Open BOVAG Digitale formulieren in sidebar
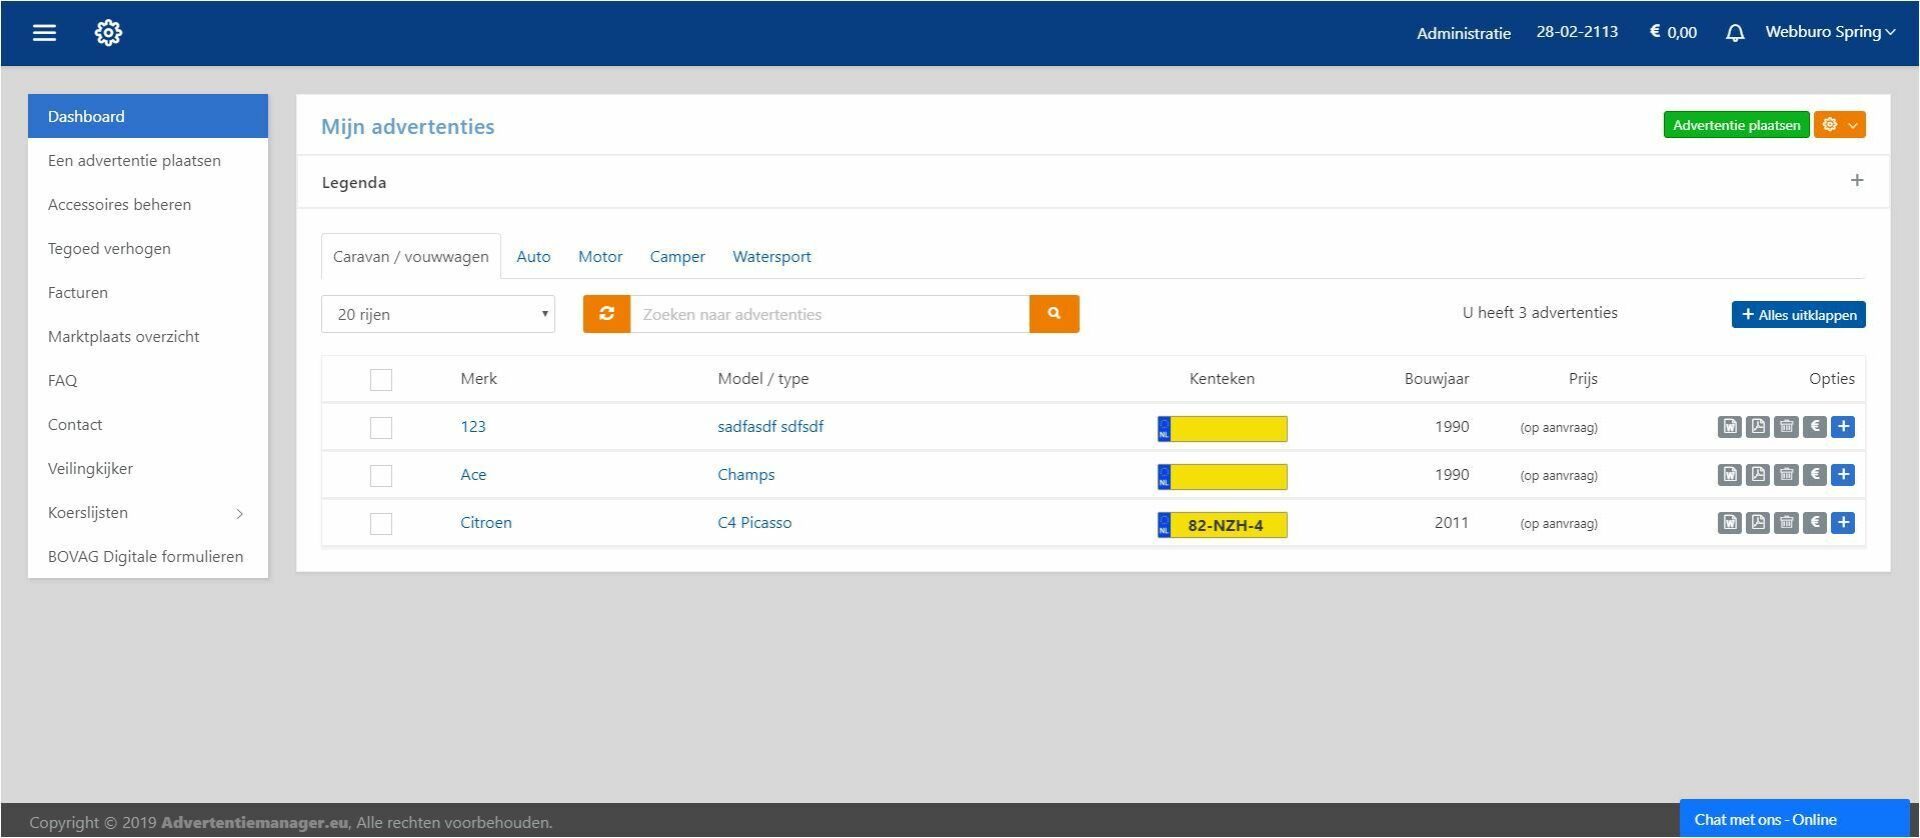1920x838 pixels. tap(148, 556)
